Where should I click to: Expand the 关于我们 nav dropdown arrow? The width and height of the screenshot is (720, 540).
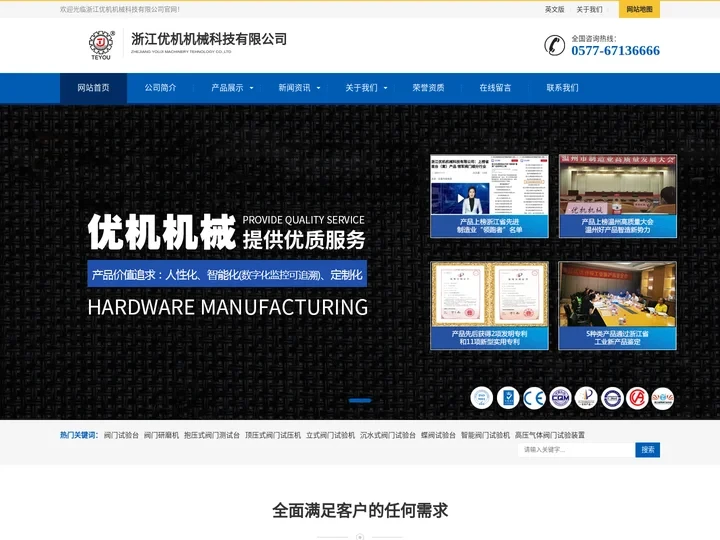coord(386,88)
